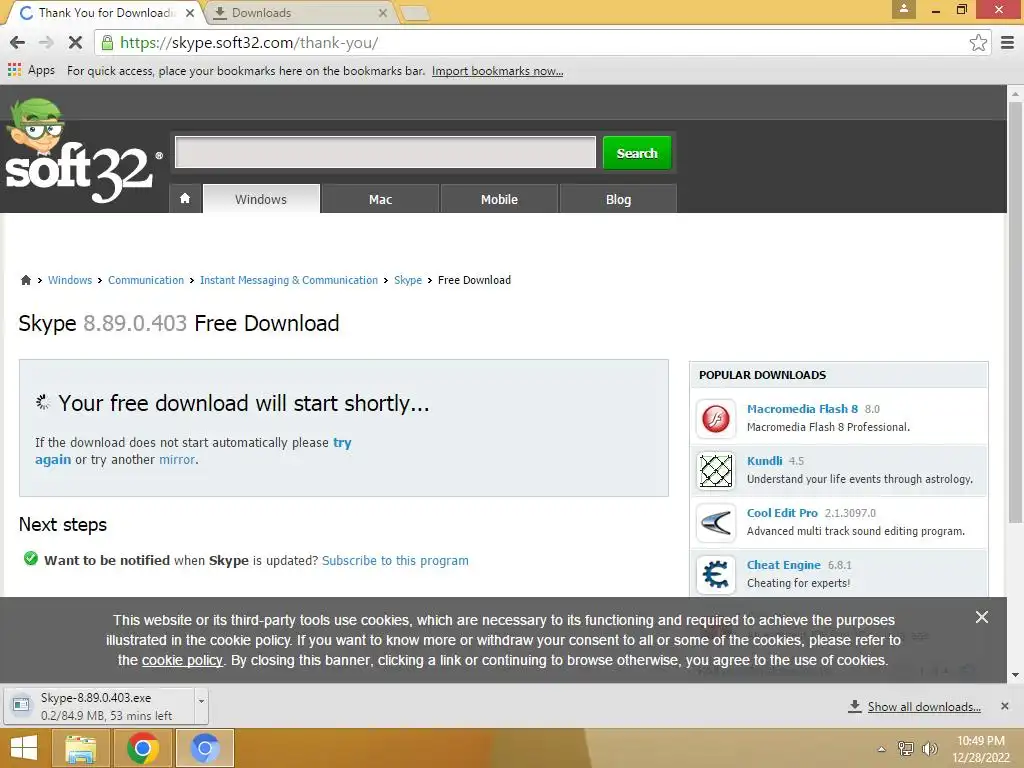Image resolution: width=1024 pixels, height=768 pixels.
Task: Stop page loading with the X button
Action: click(75, 43)
